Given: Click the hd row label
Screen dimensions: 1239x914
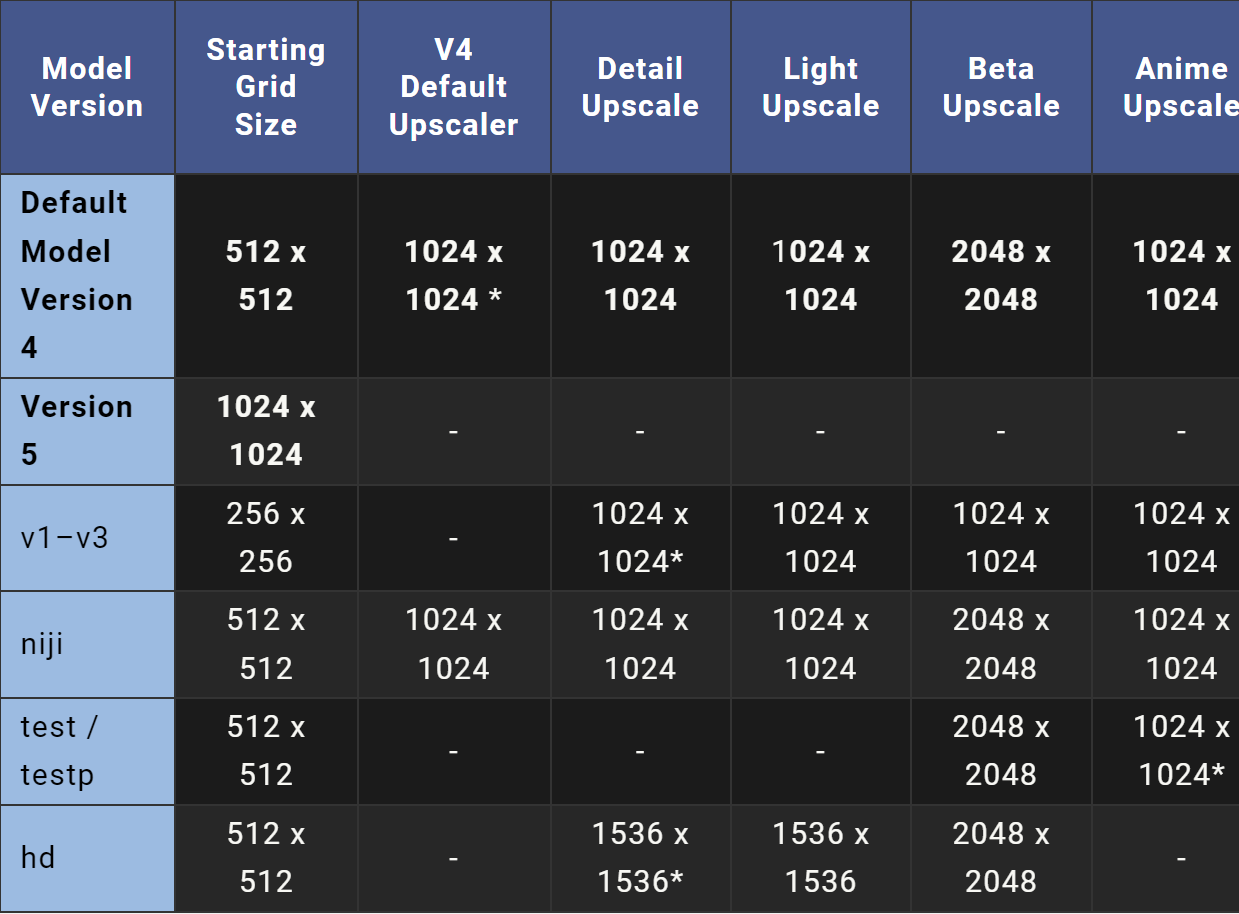Looking at the screenshot, I should [x=87, y=858].
